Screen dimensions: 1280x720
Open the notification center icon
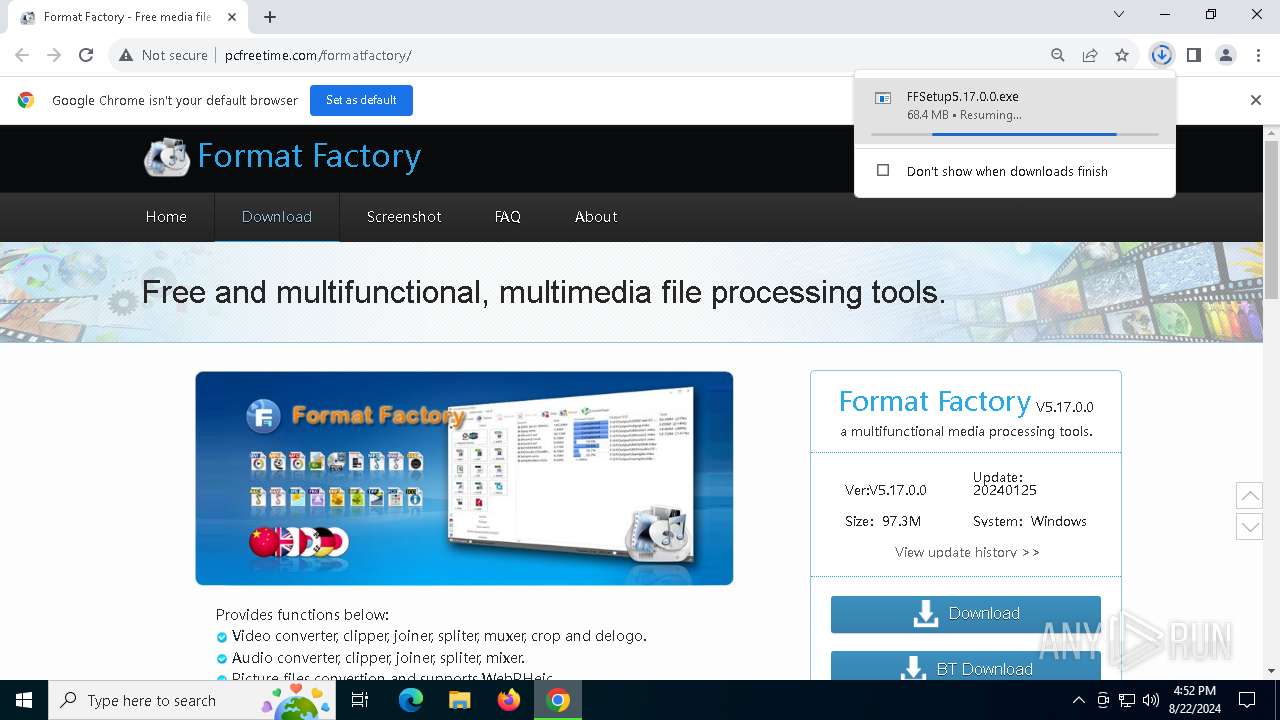click(1247, 700)
